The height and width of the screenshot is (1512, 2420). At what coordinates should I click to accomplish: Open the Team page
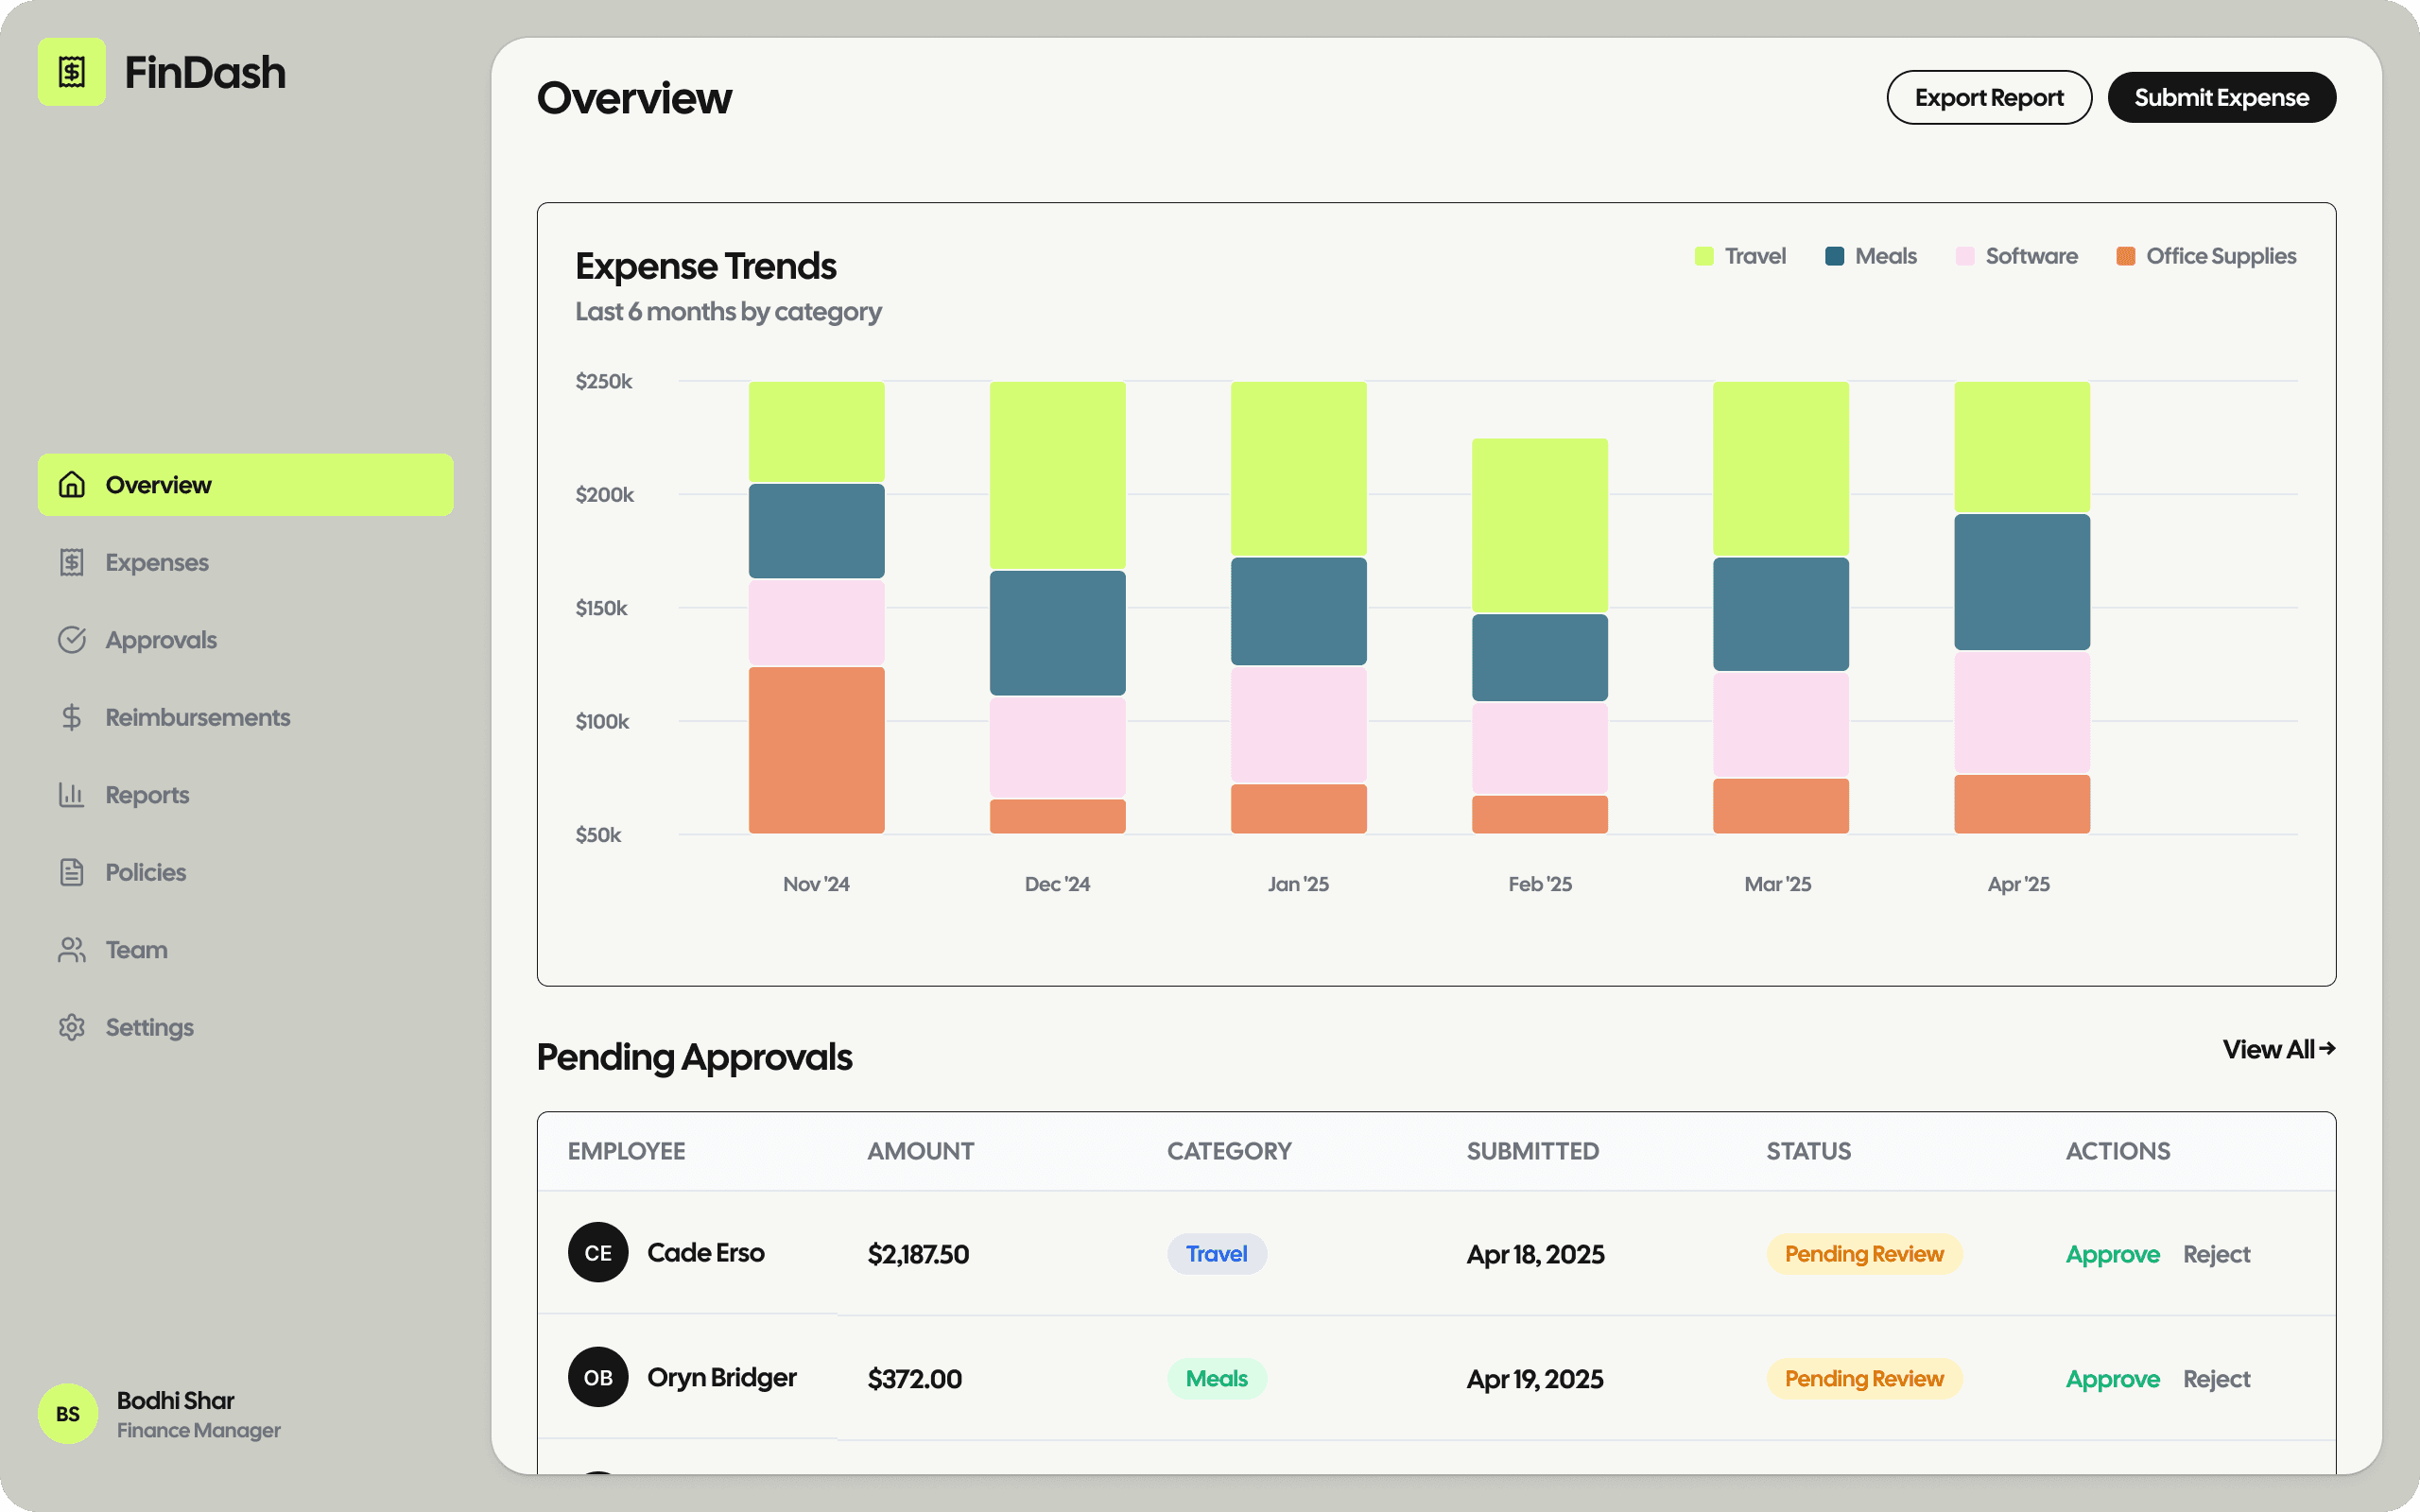click(245, 950)
